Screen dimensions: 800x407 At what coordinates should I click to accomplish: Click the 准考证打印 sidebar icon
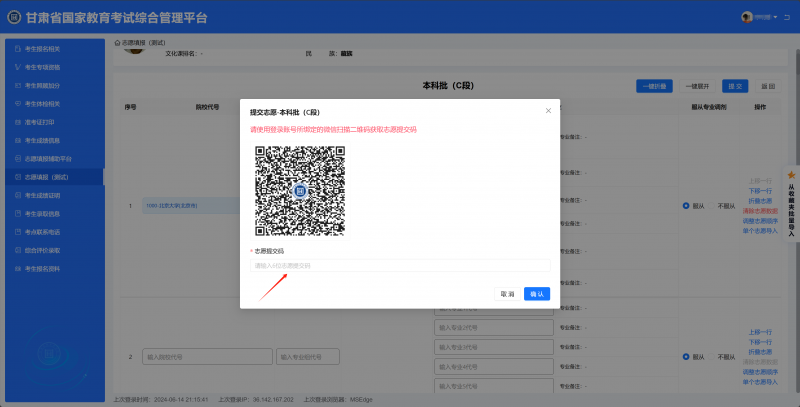point(17,122)
